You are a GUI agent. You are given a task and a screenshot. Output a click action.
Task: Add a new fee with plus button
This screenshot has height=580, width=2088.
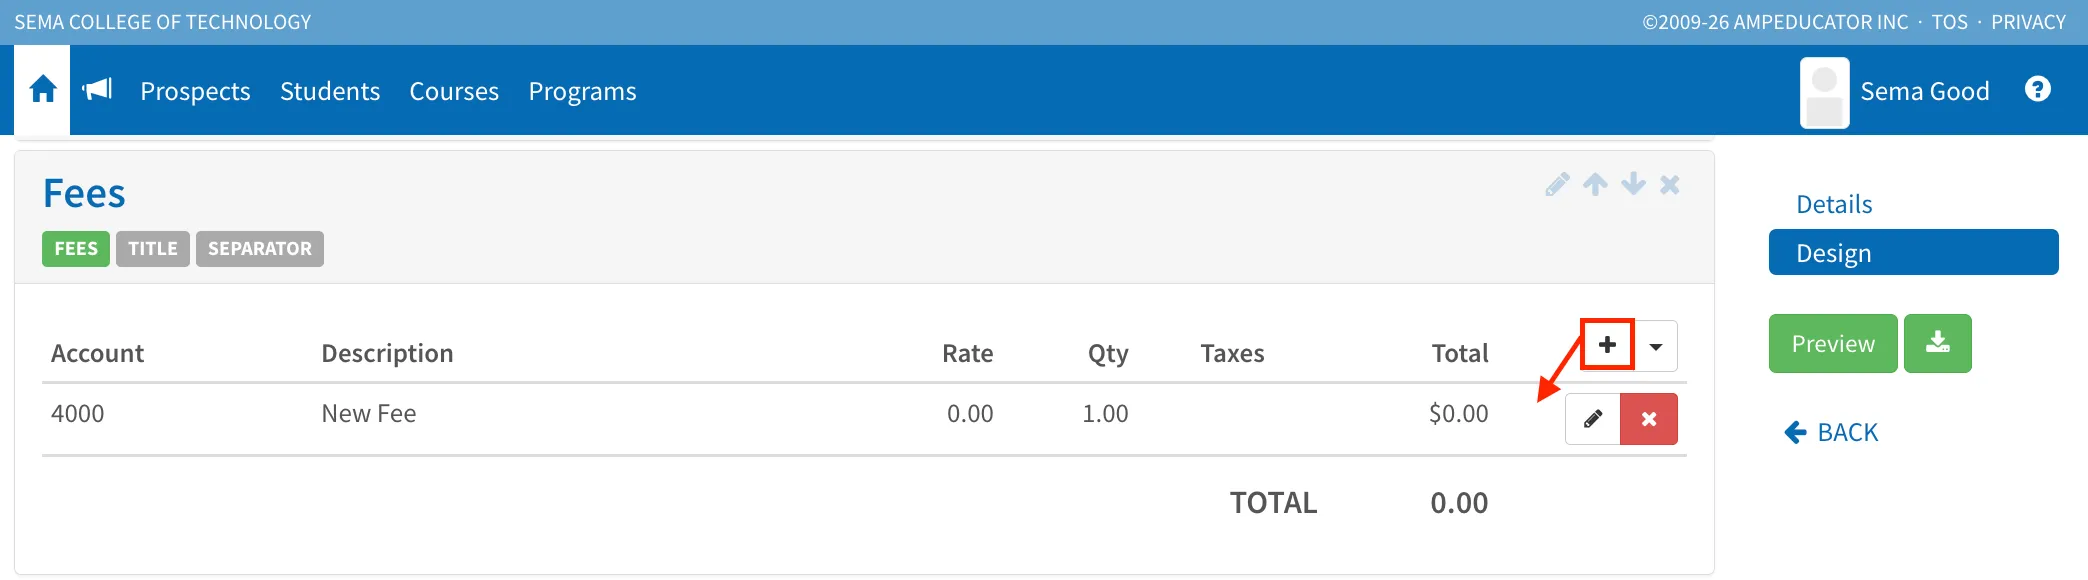(1607, 345)
